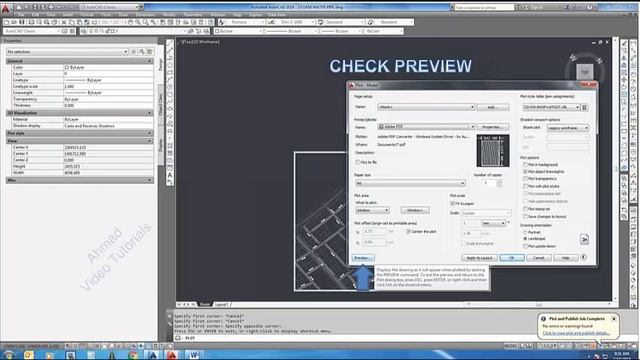Check Save changes to layout
Screen dimensions: 640x360
click(x=526, y=216)
